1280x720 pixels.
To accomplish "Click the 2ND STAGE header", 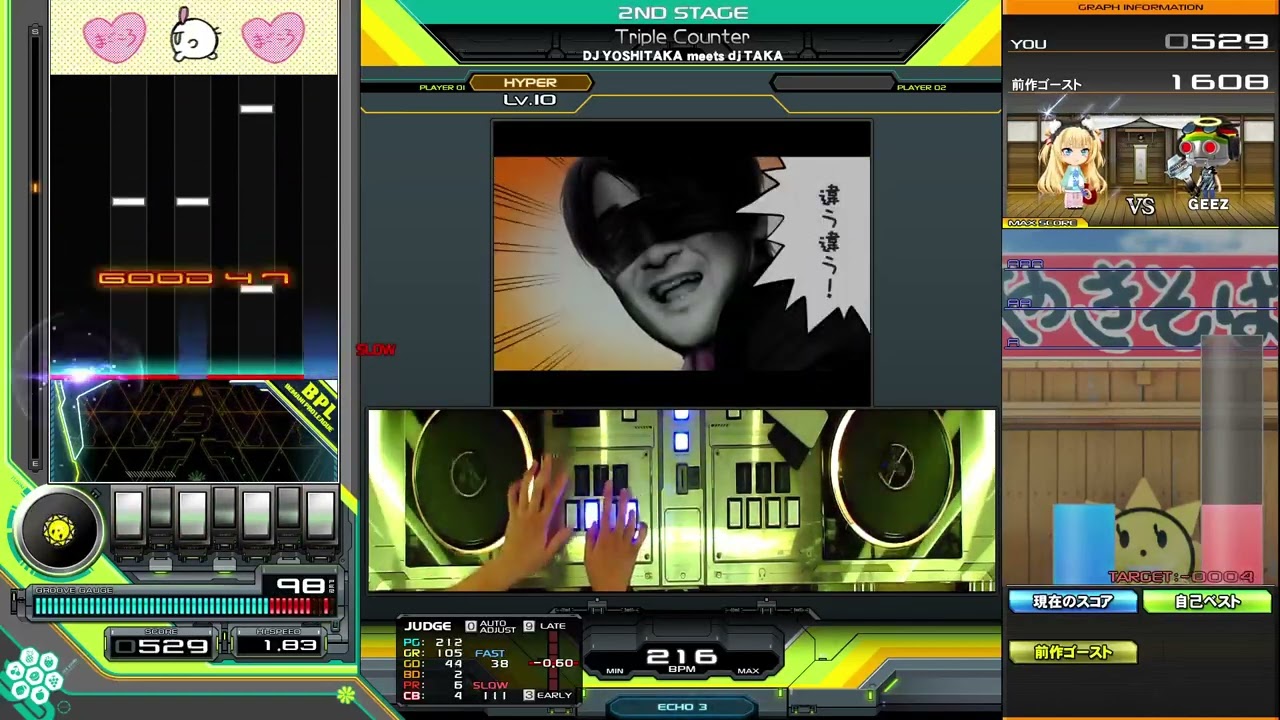I will (683, 13).
